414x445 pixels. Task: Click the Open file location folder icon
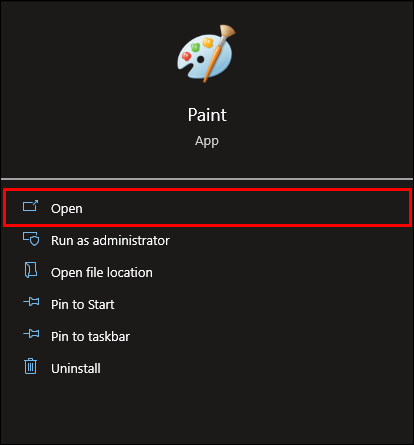pos(31,270)
